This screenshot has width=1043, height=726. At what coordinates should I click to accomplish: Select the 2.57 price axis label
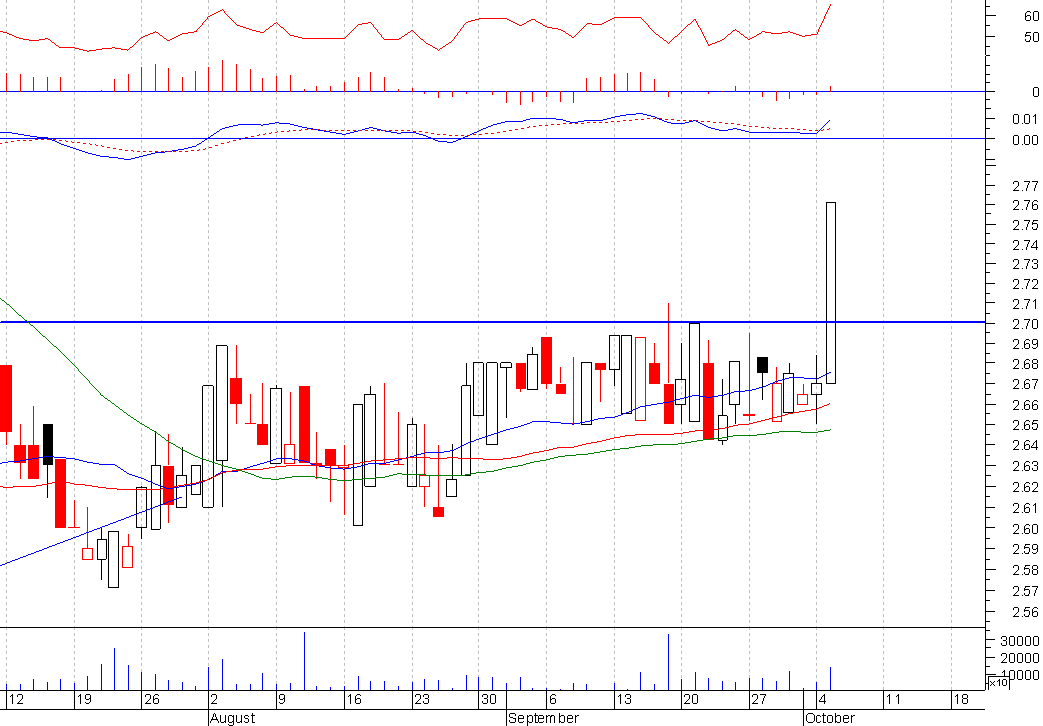click(1025, 591)
